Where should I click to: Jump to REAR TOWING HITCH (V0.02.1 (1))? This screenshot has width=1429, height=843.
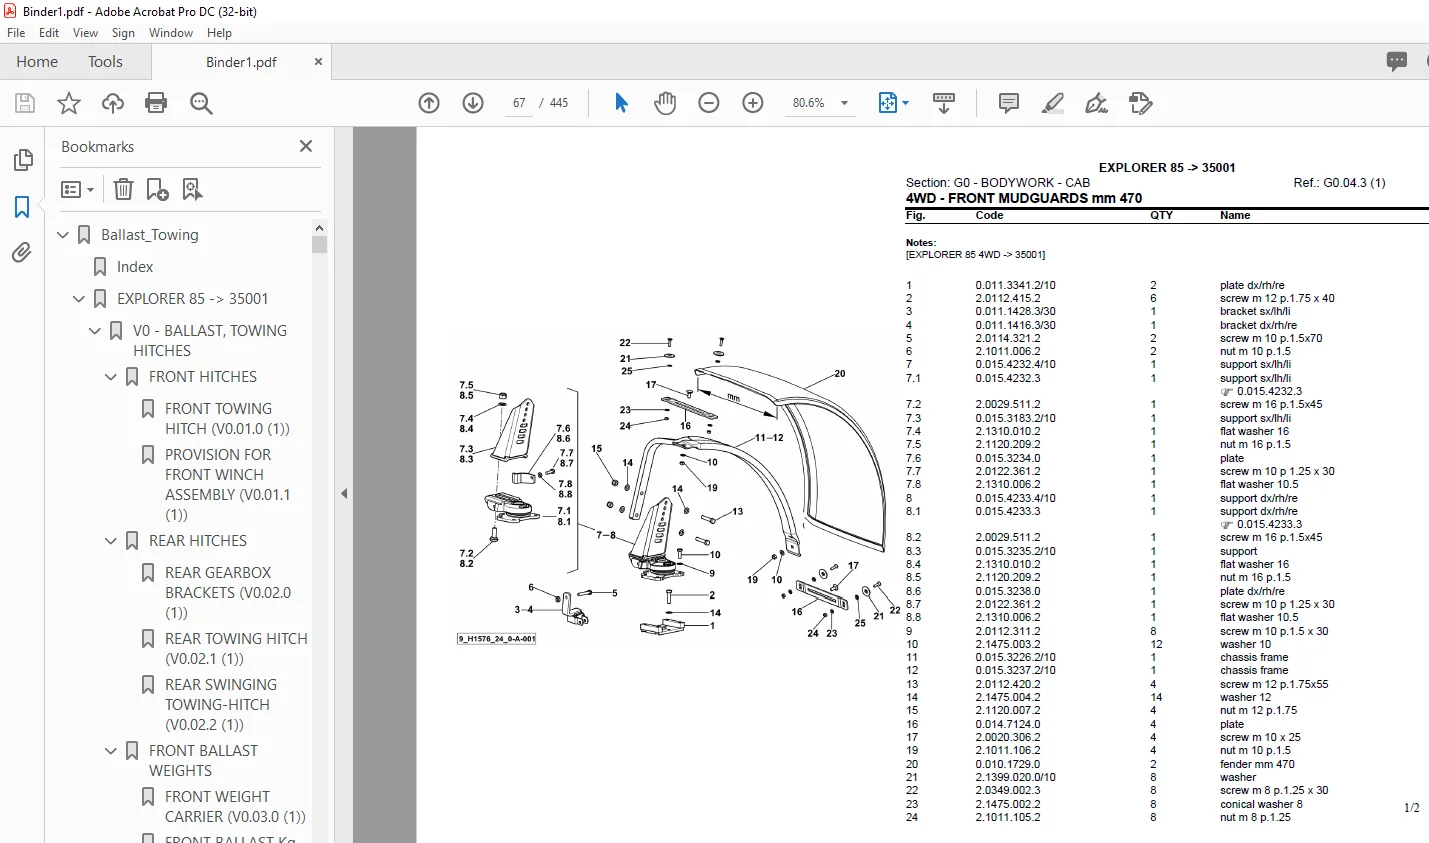click(236, 649)
